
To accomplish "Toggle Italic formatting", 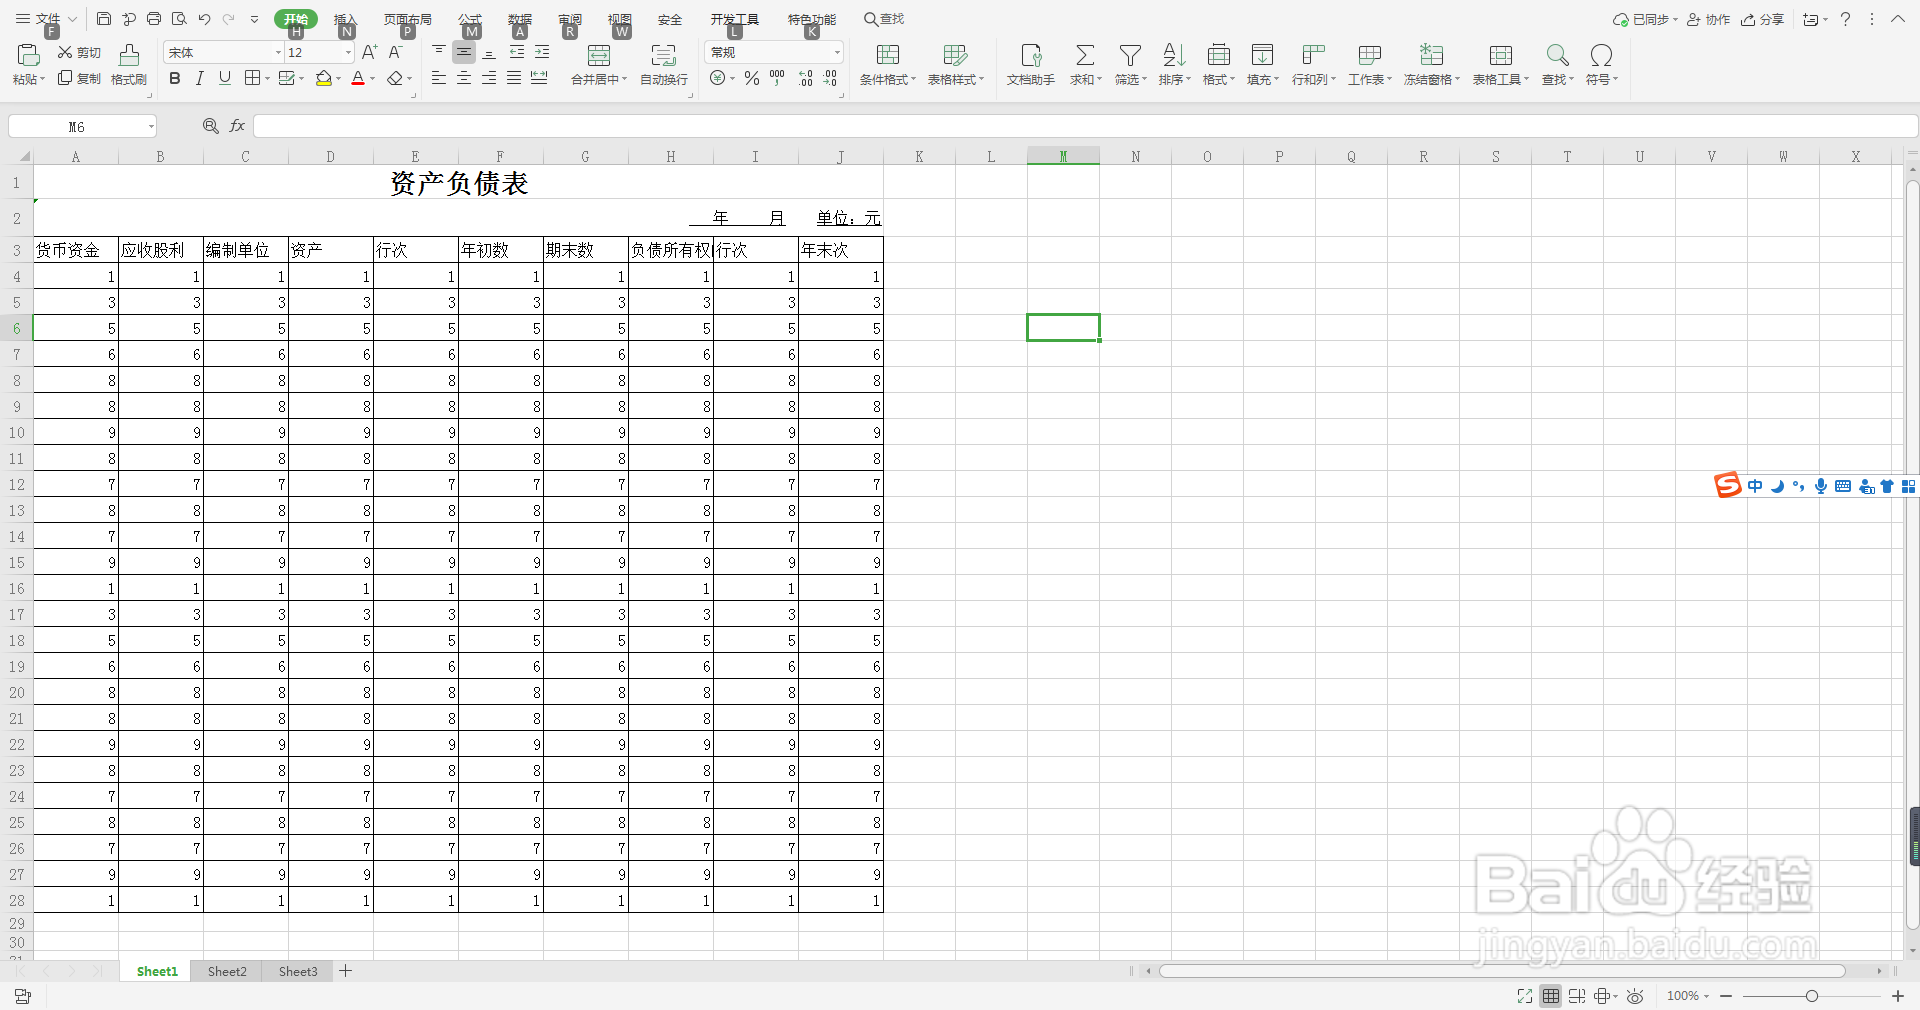I will coord(200,78).
